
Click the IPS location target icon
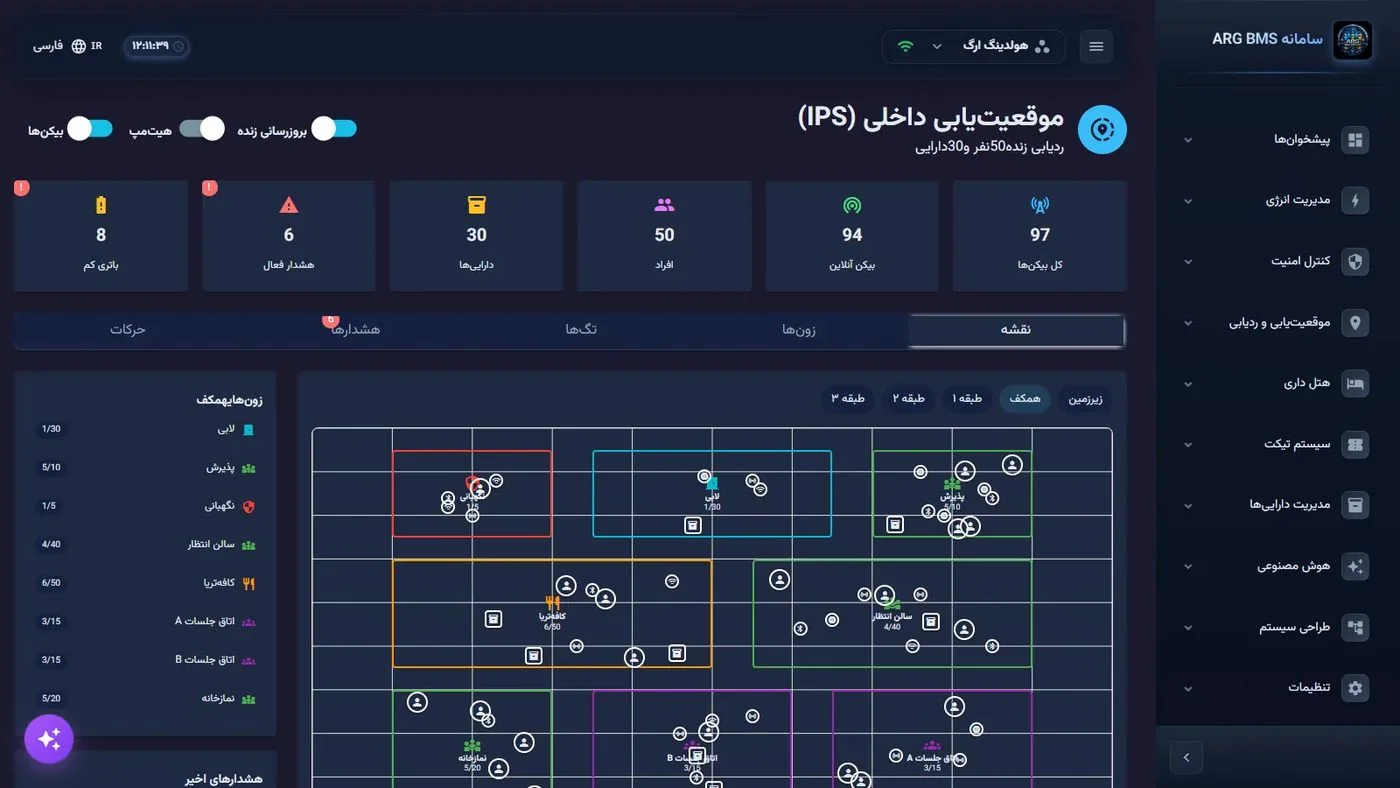pos(1102,130)
